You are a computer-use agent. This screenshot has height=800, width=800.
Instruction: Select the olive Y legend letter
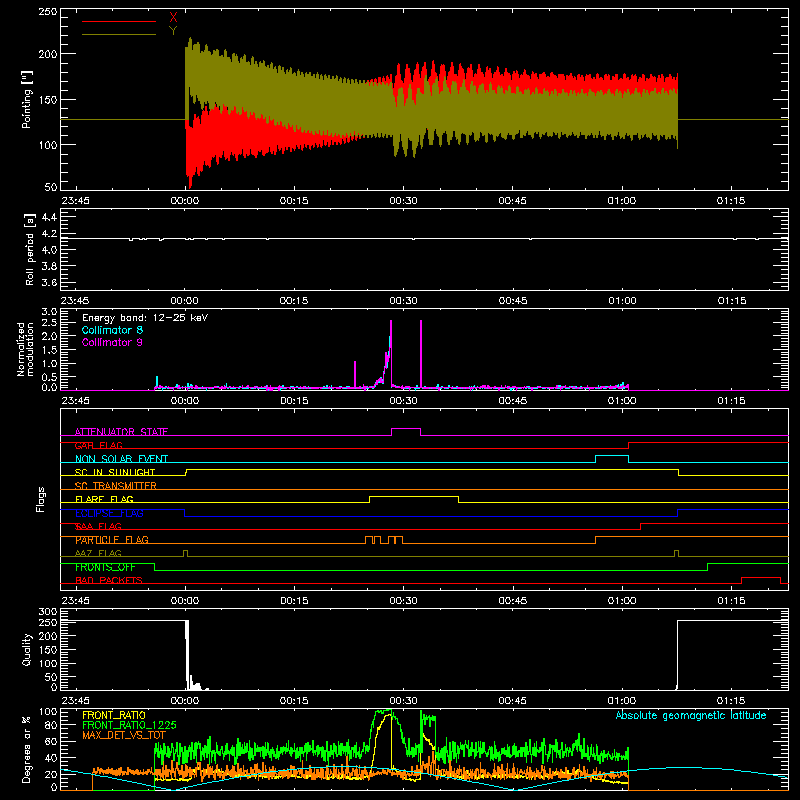tap(173, 31)
